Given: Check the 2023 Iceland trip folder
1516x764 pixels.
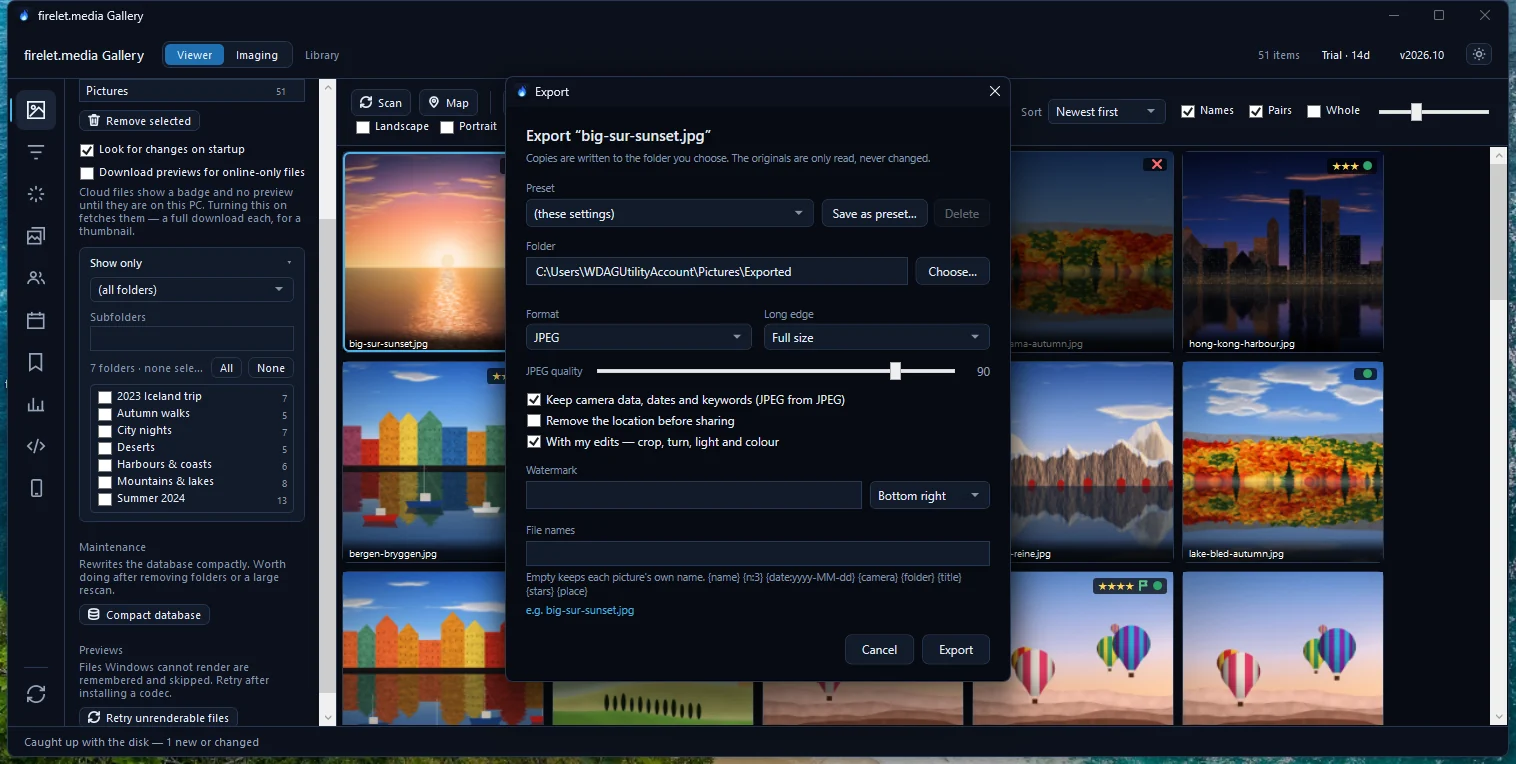Looking at the screenshot, I should pos(104,397).
